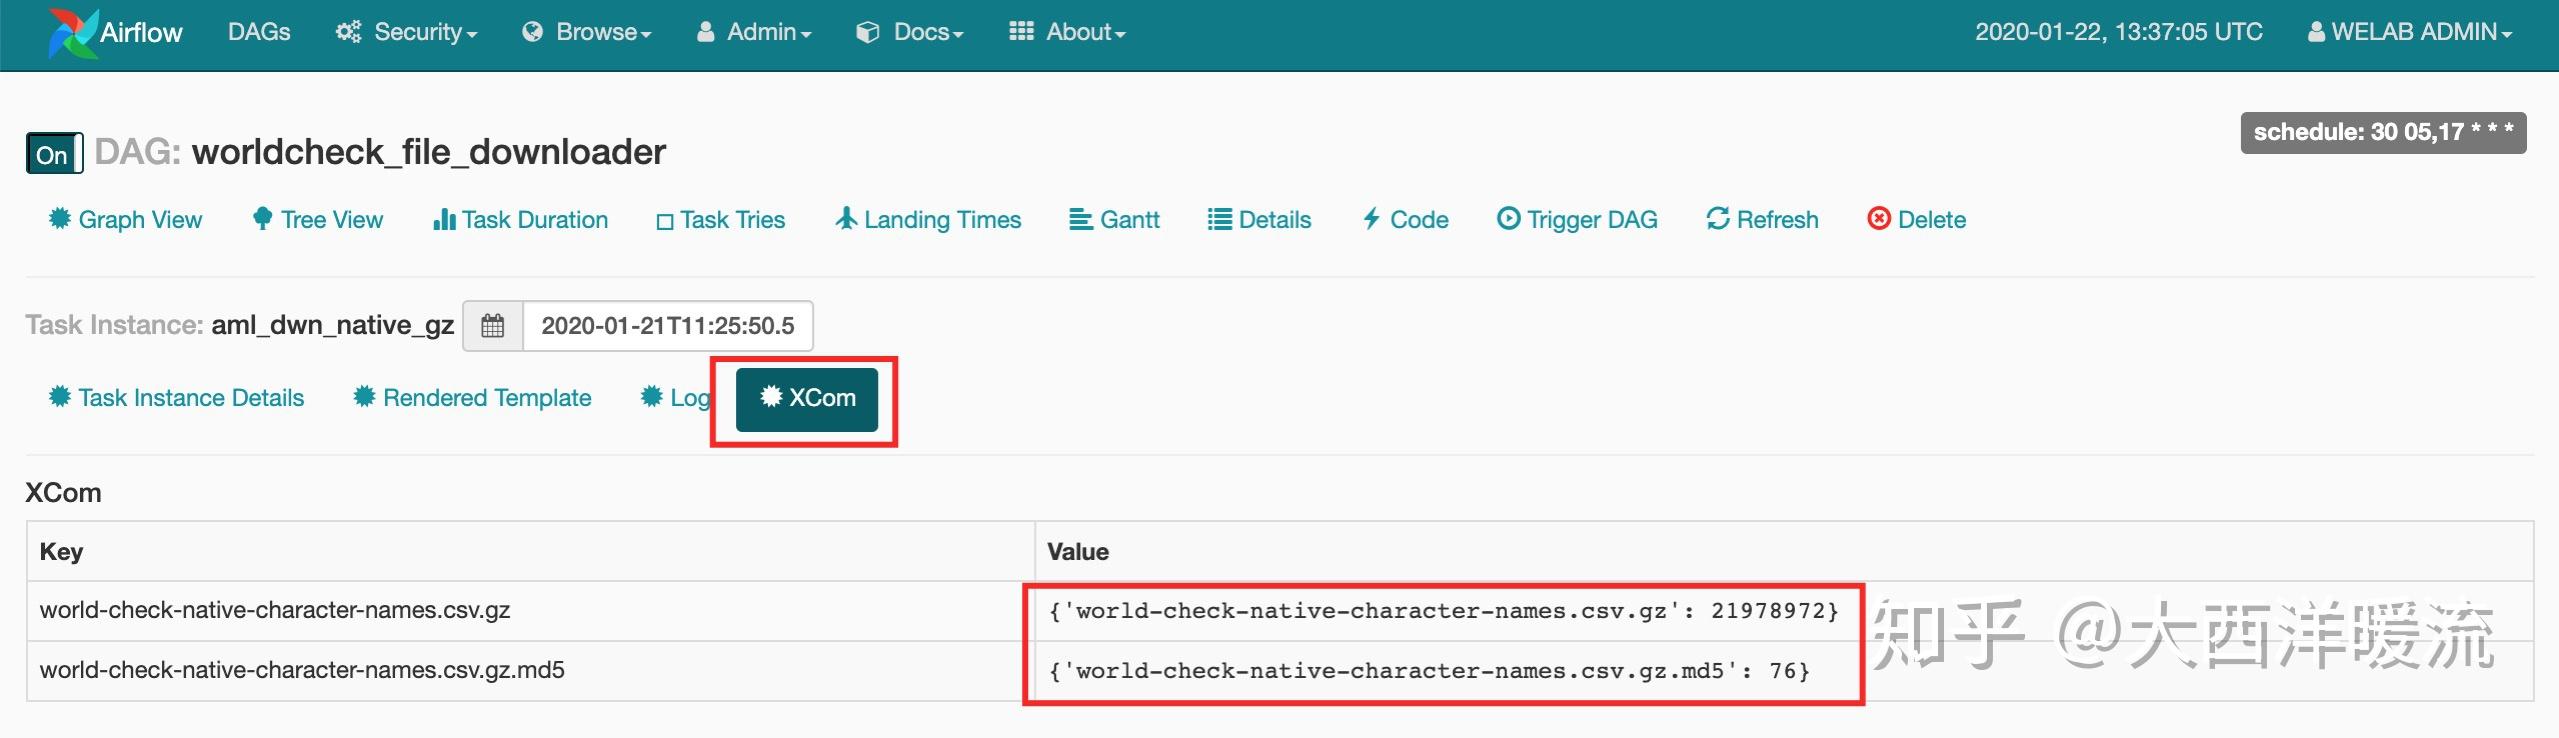Viewport: 2559px width, 738px height.
Task: Click the Airflow pinwheel logo
Action: pos(72,33)
